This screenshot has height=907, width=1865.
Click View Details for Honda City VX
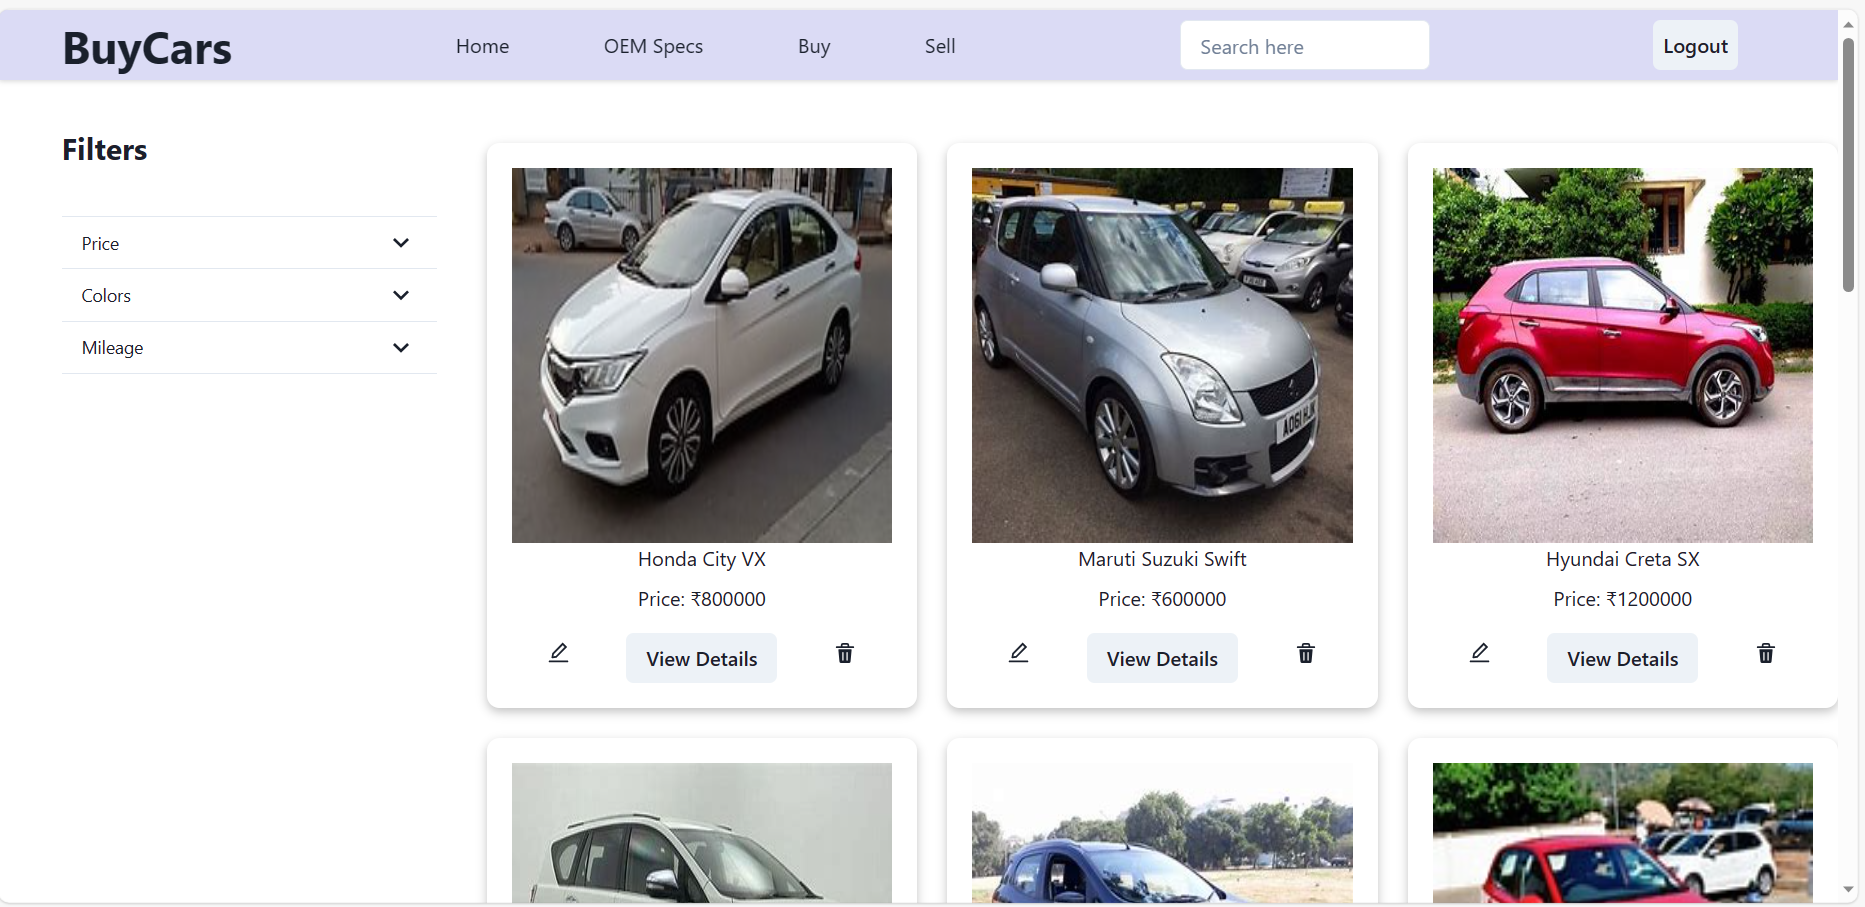coord(701,658)
